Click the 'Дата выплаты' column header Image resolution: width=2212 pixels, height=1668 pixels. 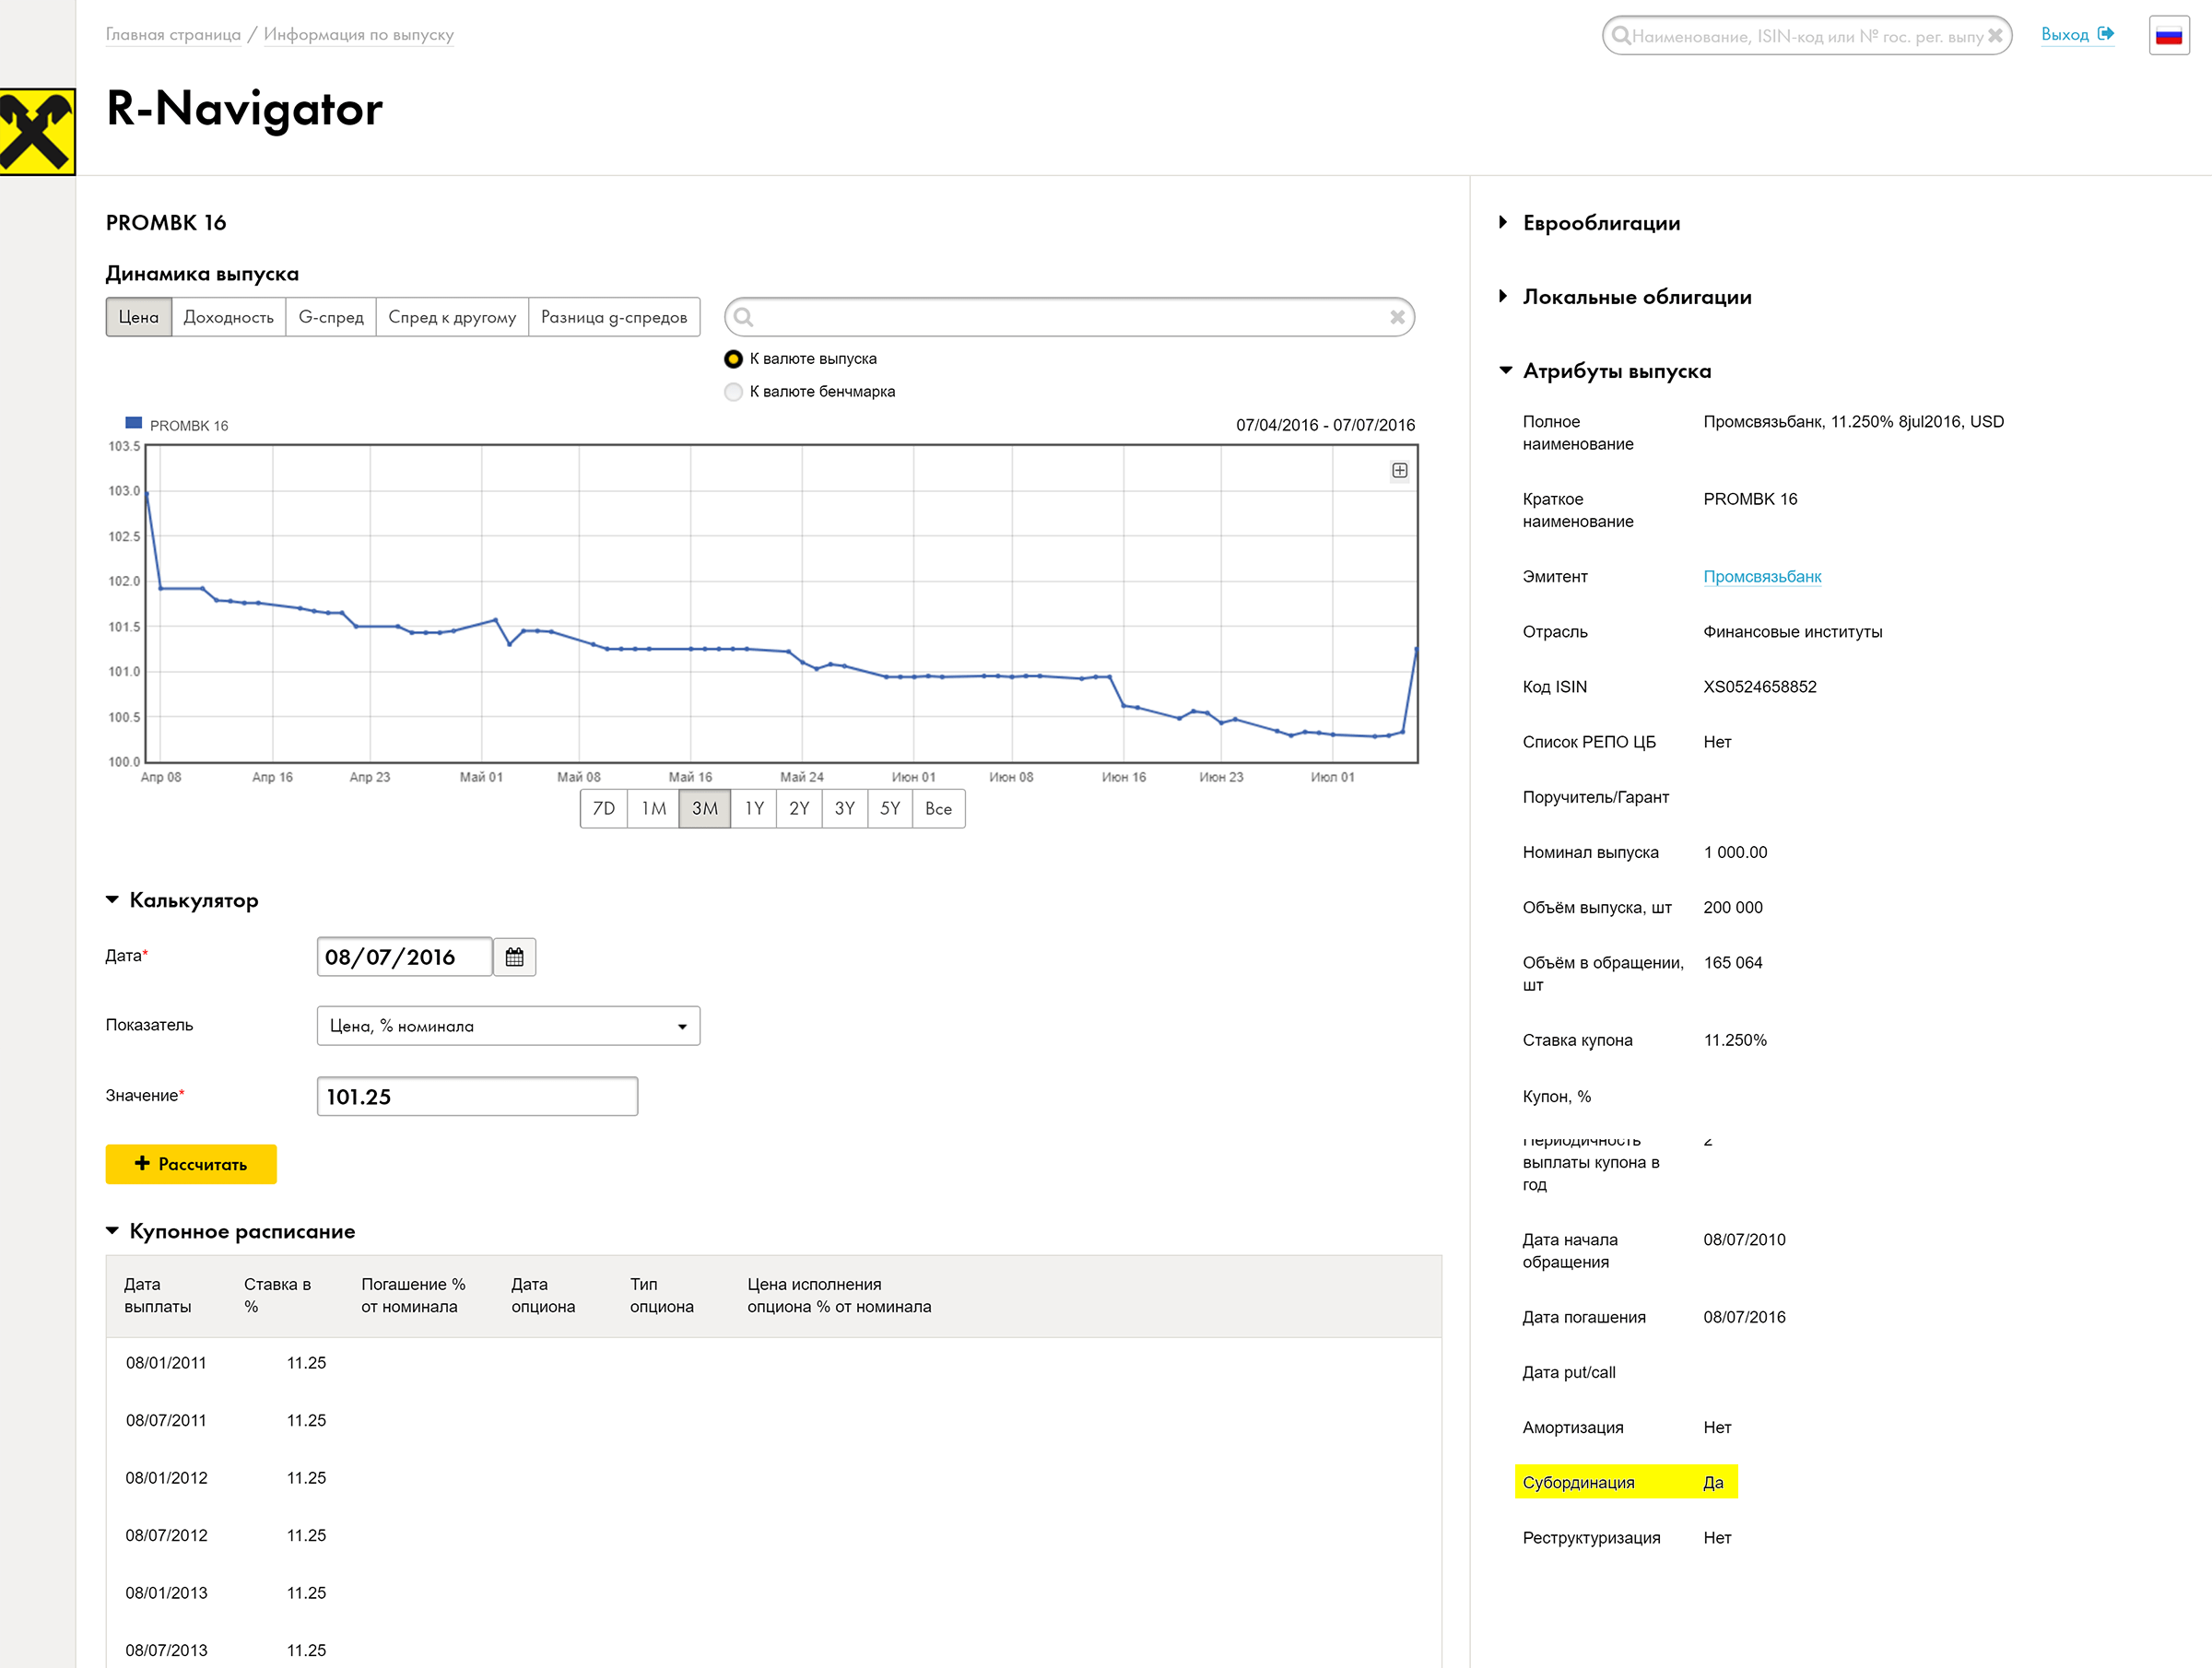(157, 1295)
